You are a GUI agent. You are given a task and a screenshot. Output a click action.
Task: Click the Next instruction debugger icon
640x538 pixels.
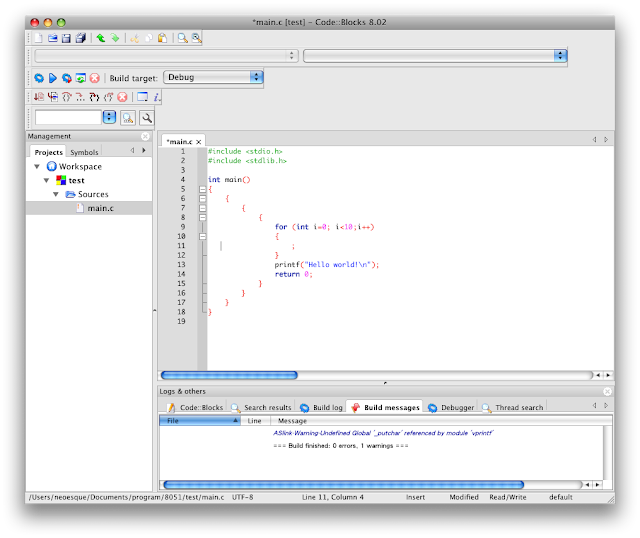(80, 97)
